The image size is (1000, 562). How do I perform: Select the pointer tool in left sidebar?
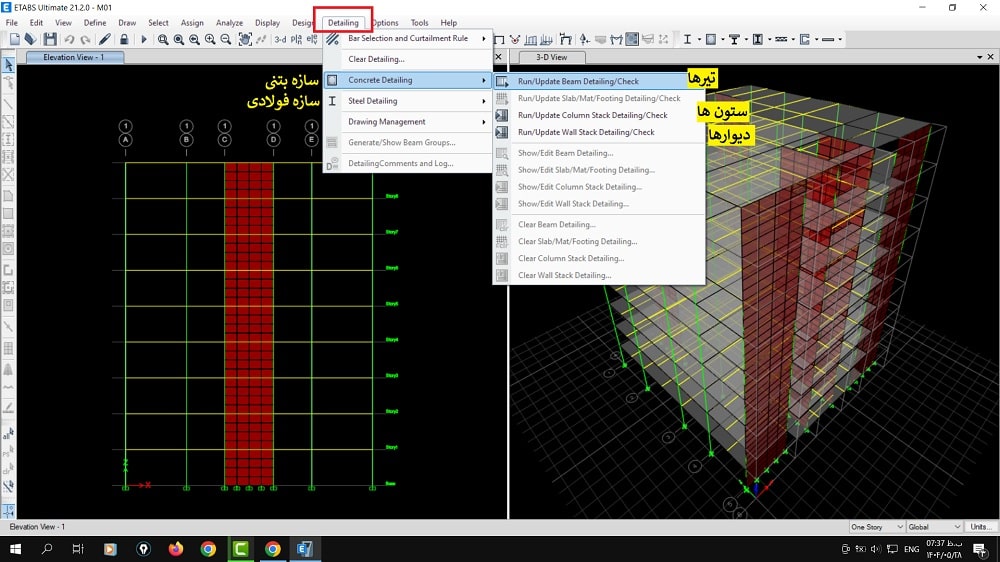[9, 66]
